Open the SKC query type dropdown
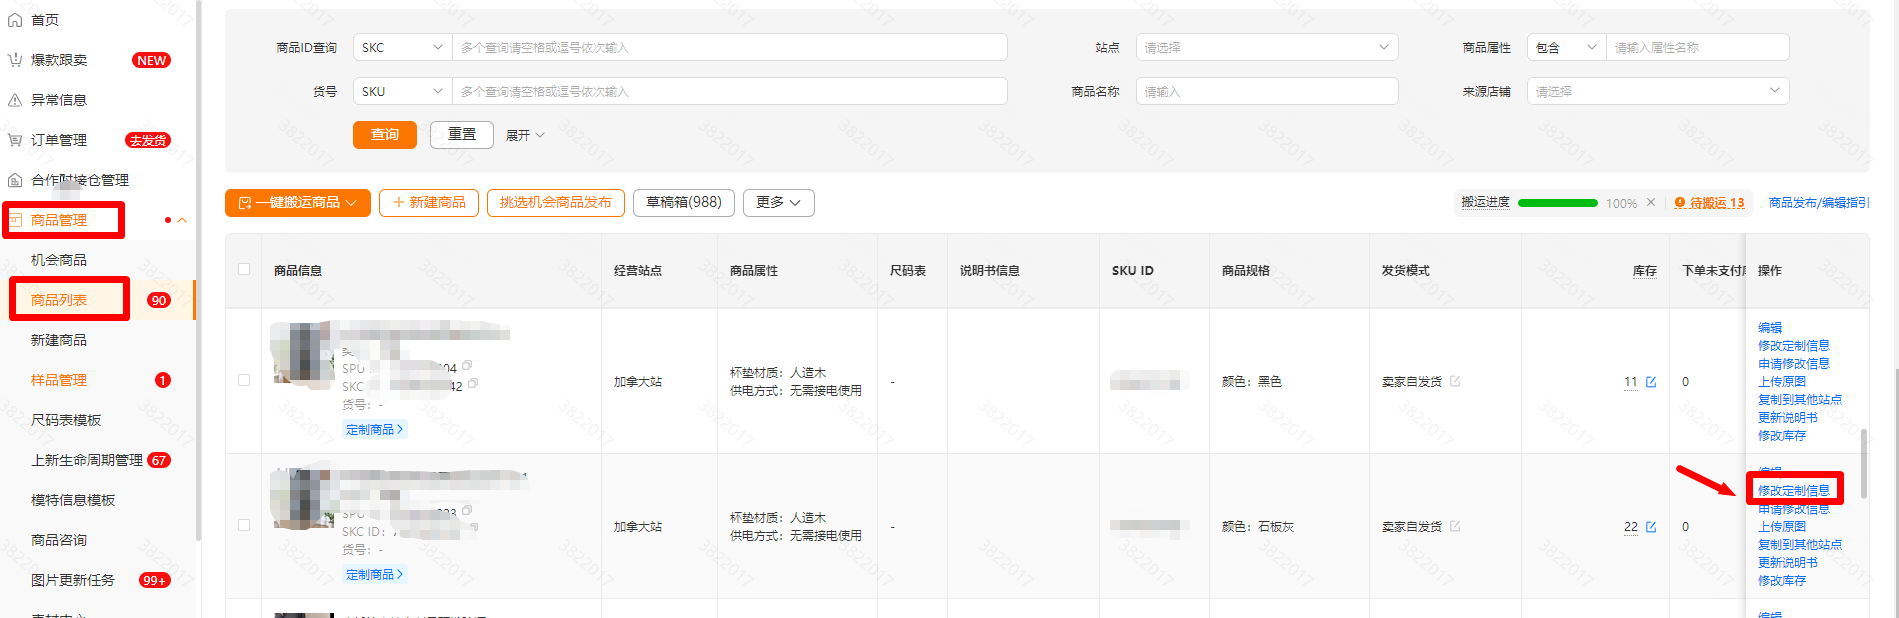 coord(402,47)
